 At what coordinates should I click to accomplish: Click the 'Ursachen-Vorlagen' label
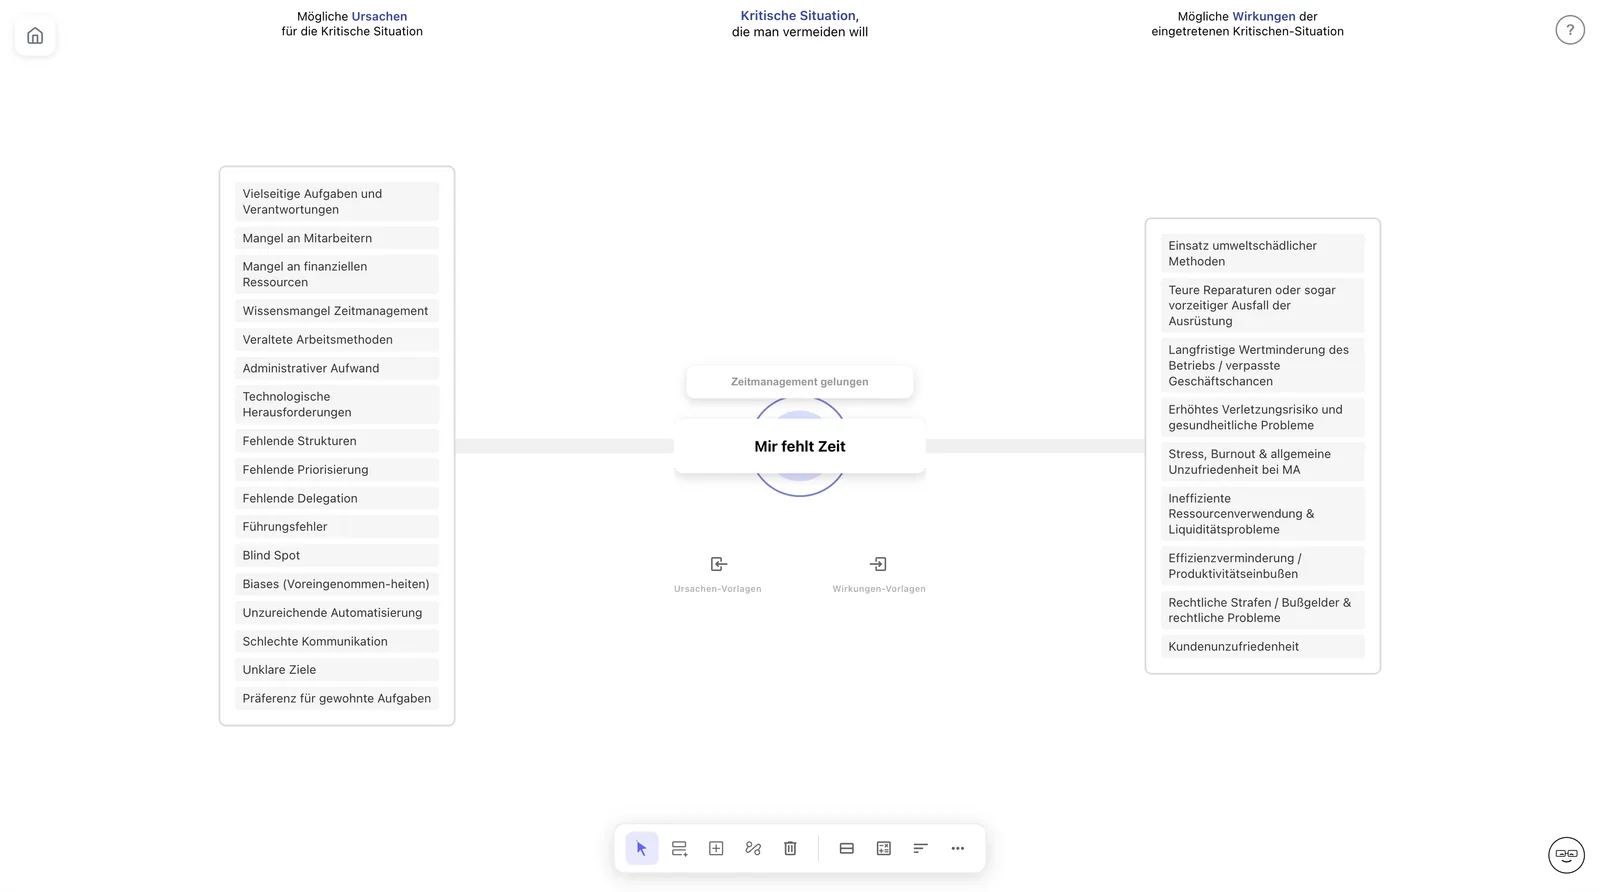coord(718,589)
